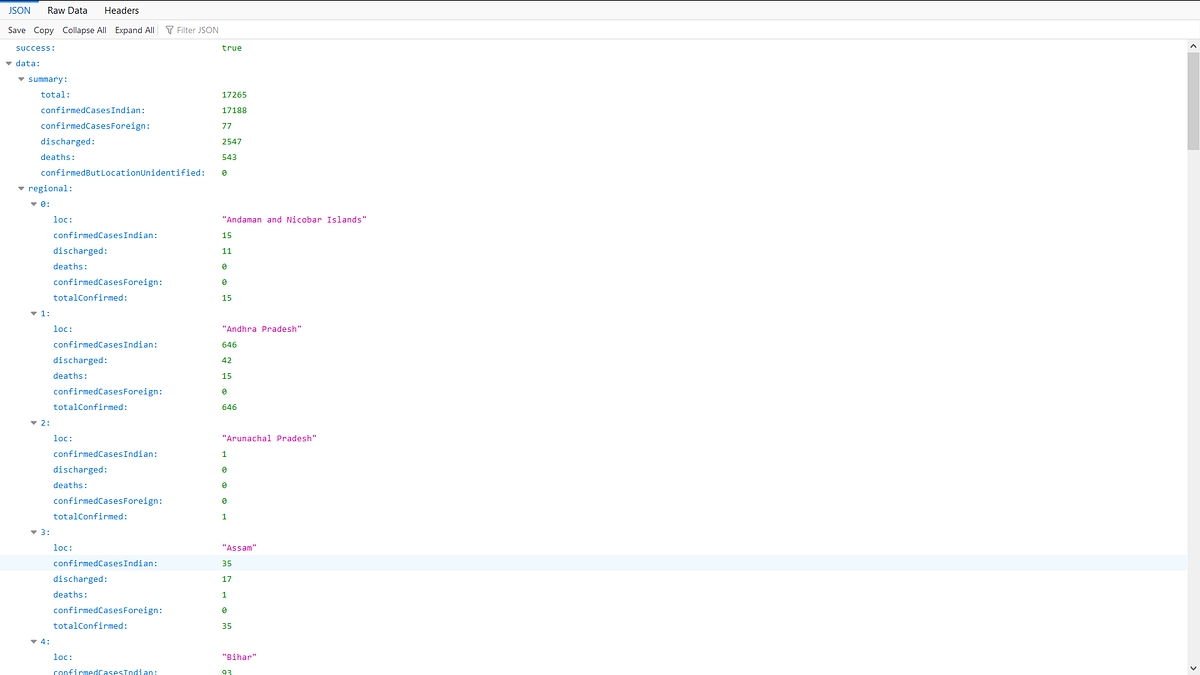Copy the JSON content
Viewport: 1200px width, 675px height.
point(43,29)
